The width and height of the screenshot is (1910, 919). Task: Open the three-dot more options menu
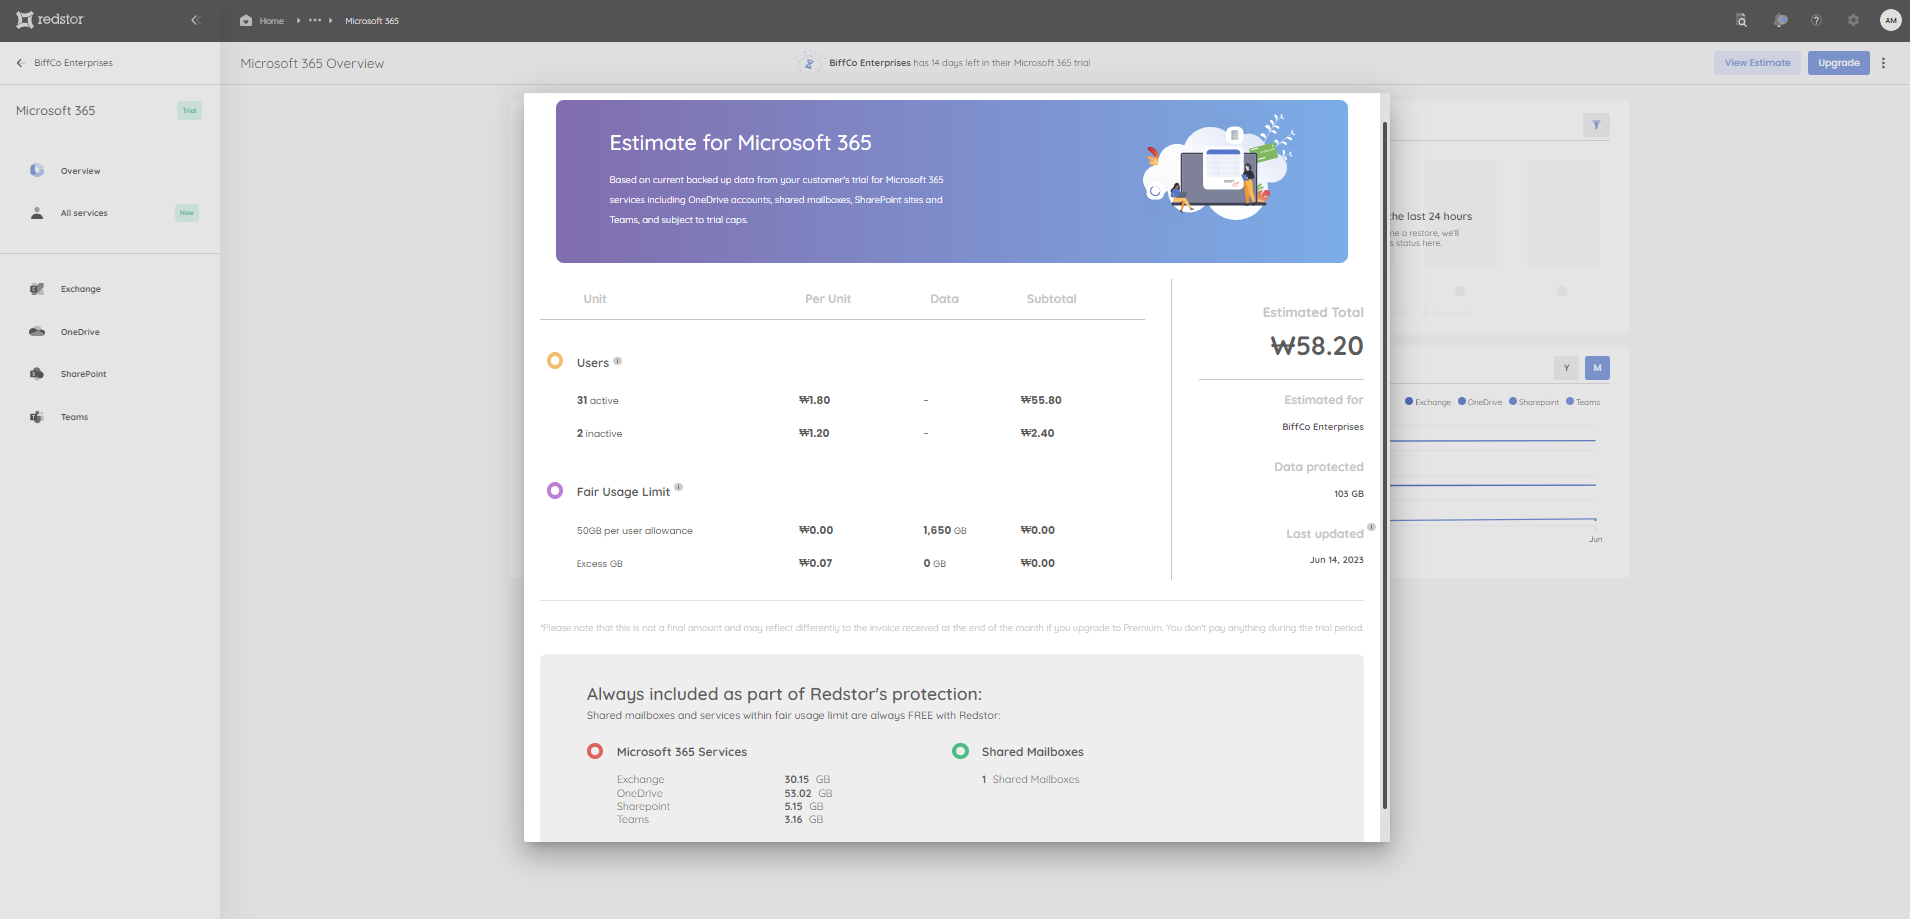tap(1883, 63)
